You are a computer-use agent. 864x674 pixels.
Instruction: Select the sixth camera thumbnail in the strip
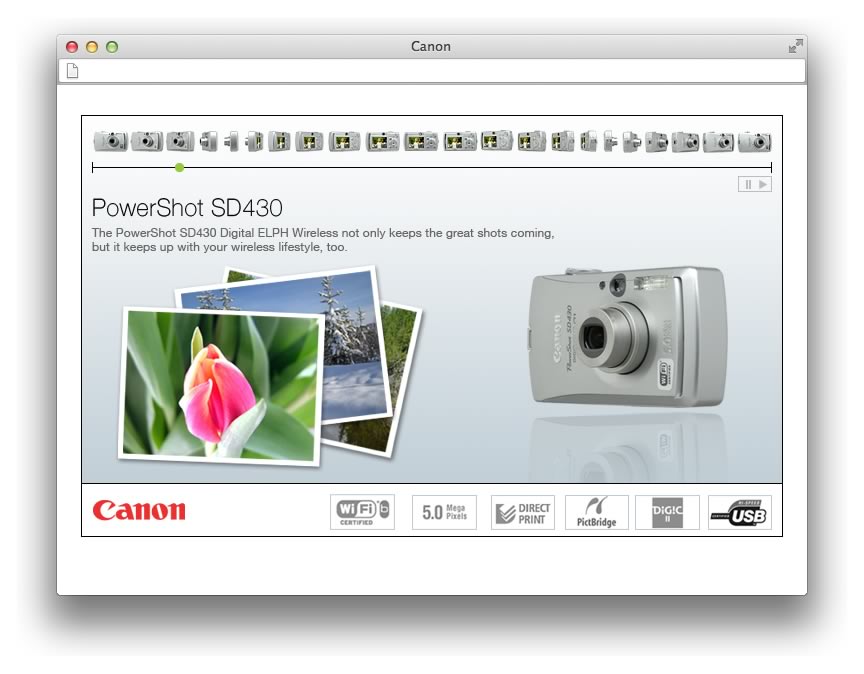[x=254, y=141]
